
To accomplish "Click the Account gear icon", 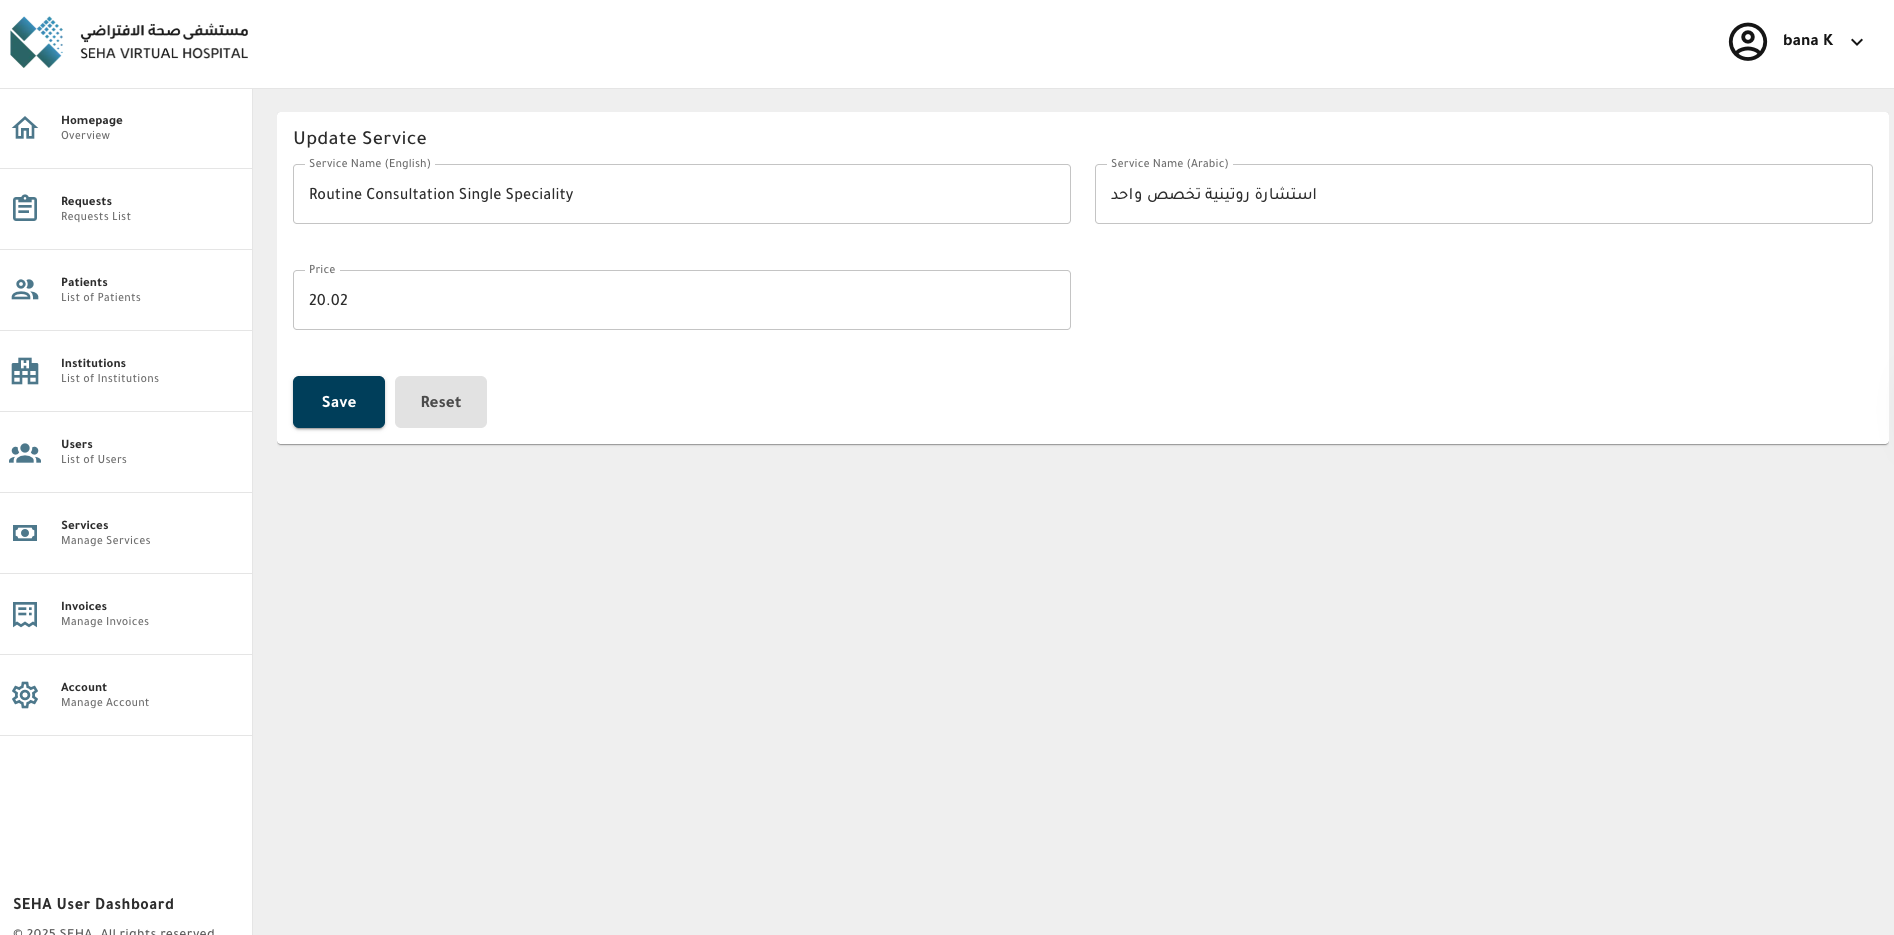I will click(x=25, y=695).
